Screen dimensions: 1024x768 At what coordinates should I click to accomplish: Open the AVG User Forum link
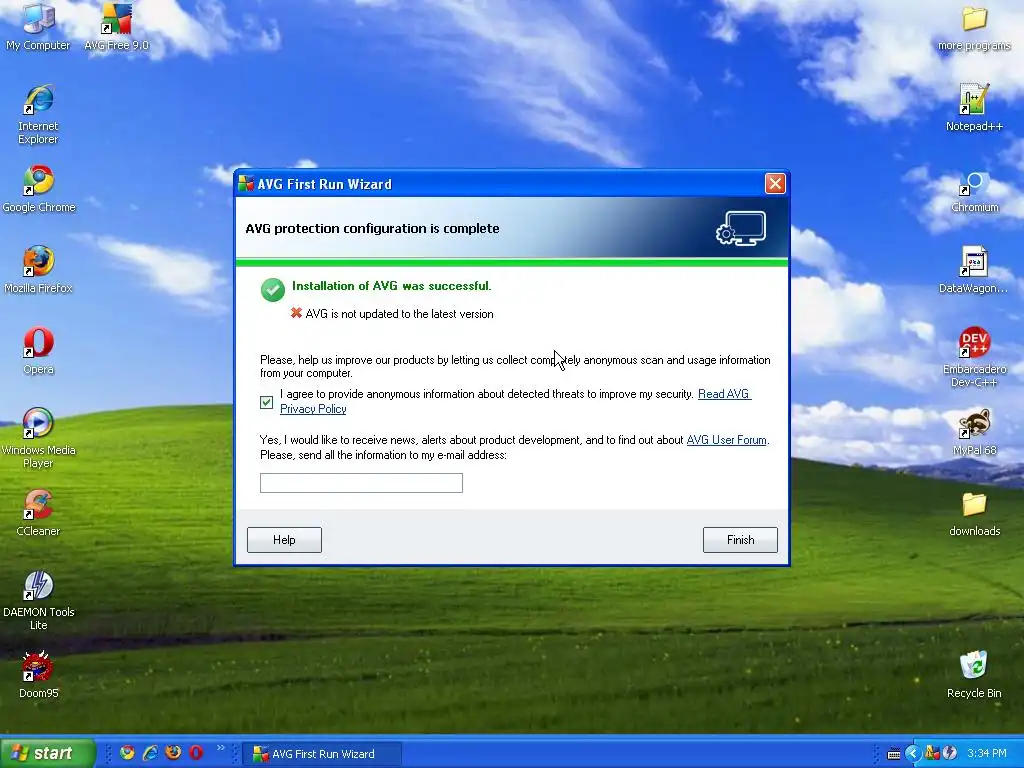pyautogui.click(x=726, y=440)
